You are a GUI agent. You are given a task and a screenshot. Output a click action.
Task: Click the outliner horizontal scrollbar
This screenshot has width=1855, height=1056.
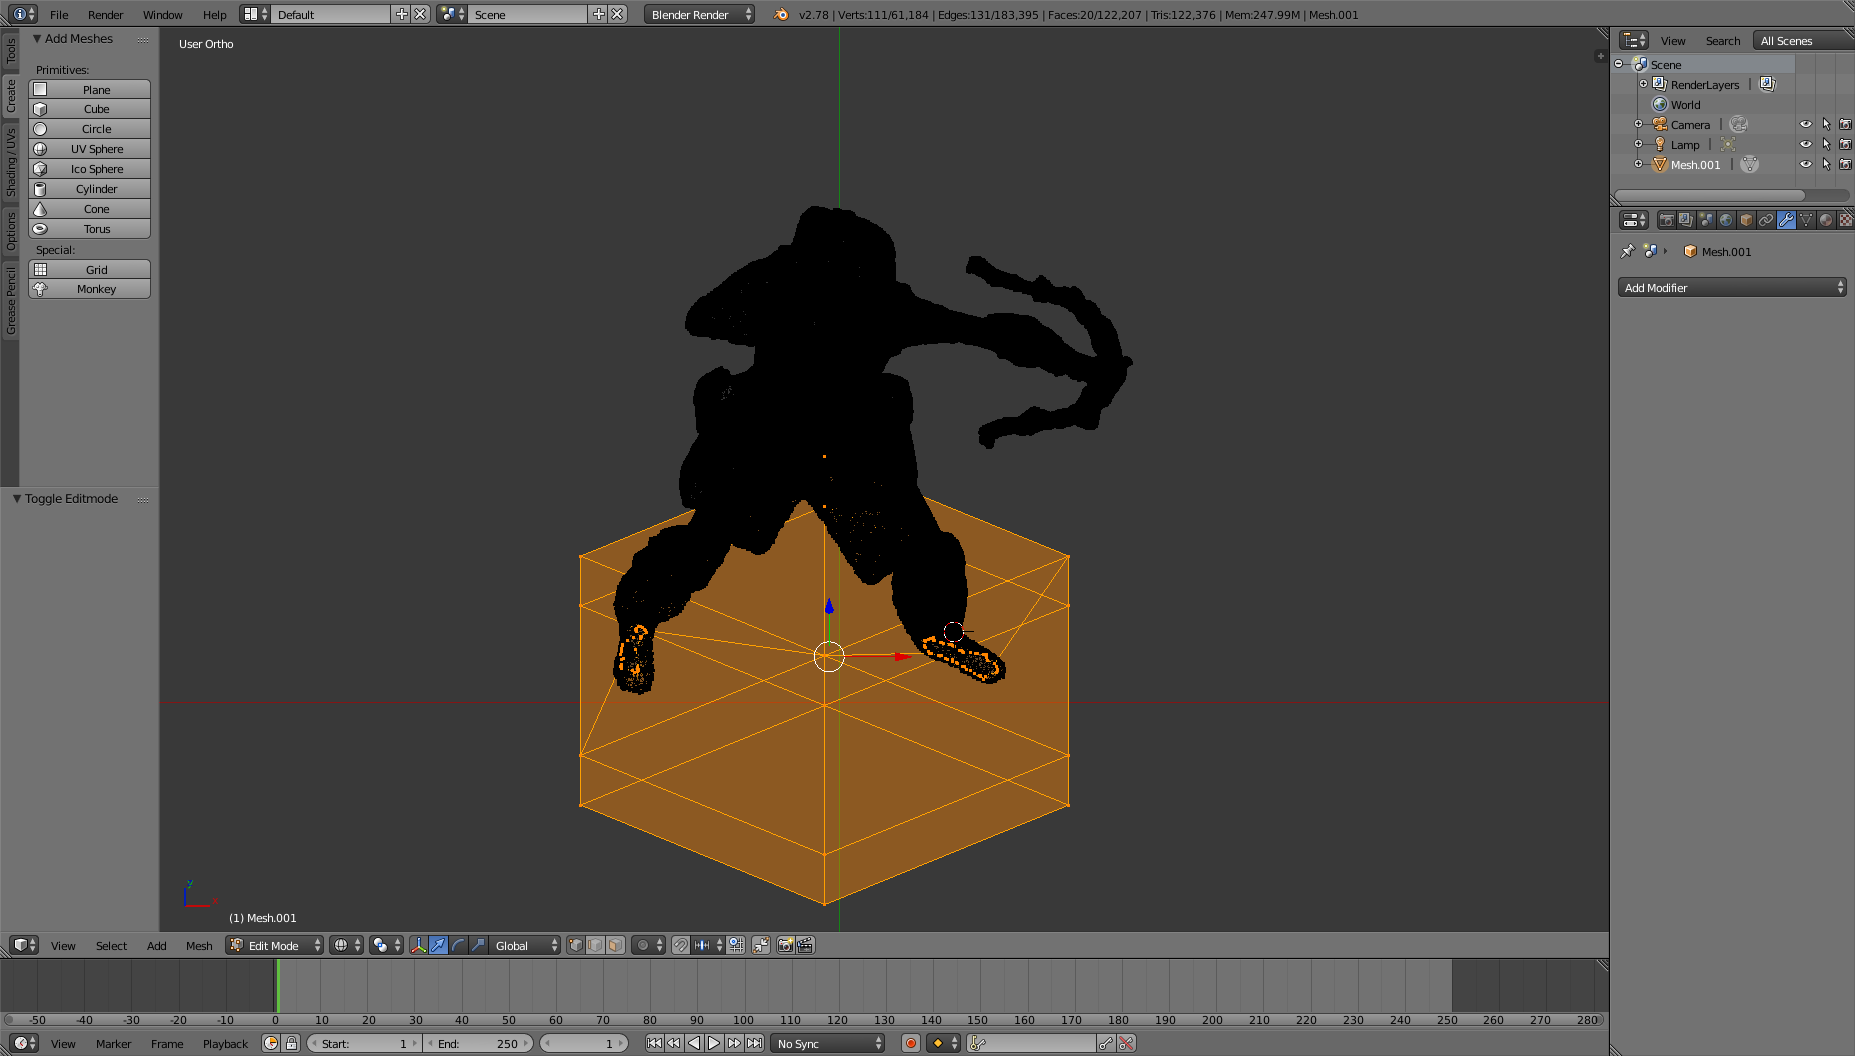pos(1710,195)
